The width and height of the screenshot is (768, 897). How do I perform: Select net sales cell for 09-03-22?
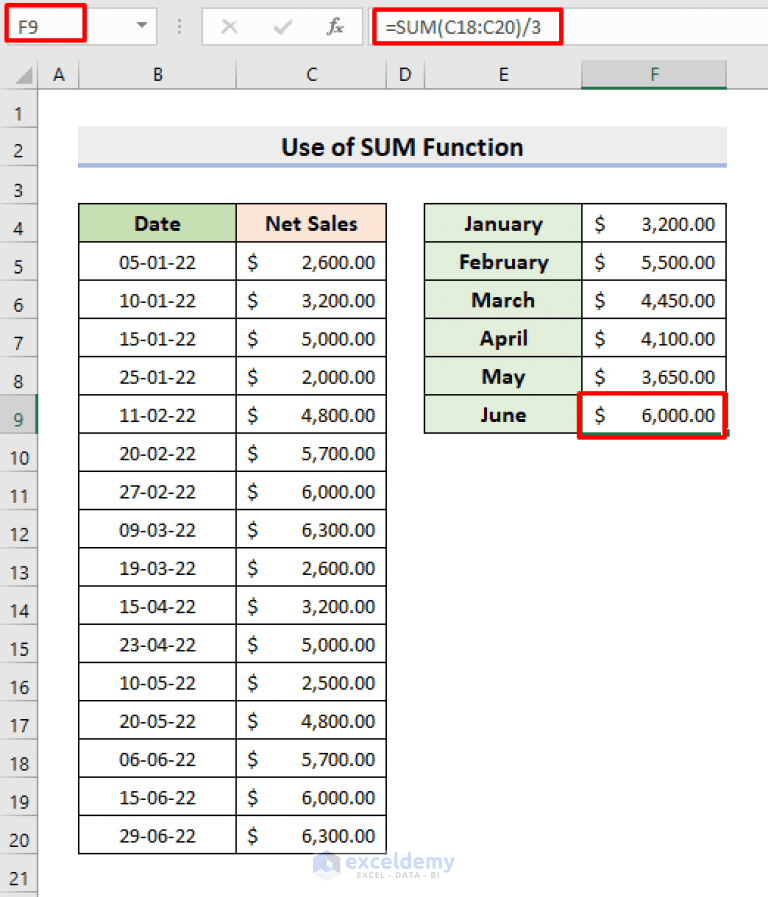[311, 530]
